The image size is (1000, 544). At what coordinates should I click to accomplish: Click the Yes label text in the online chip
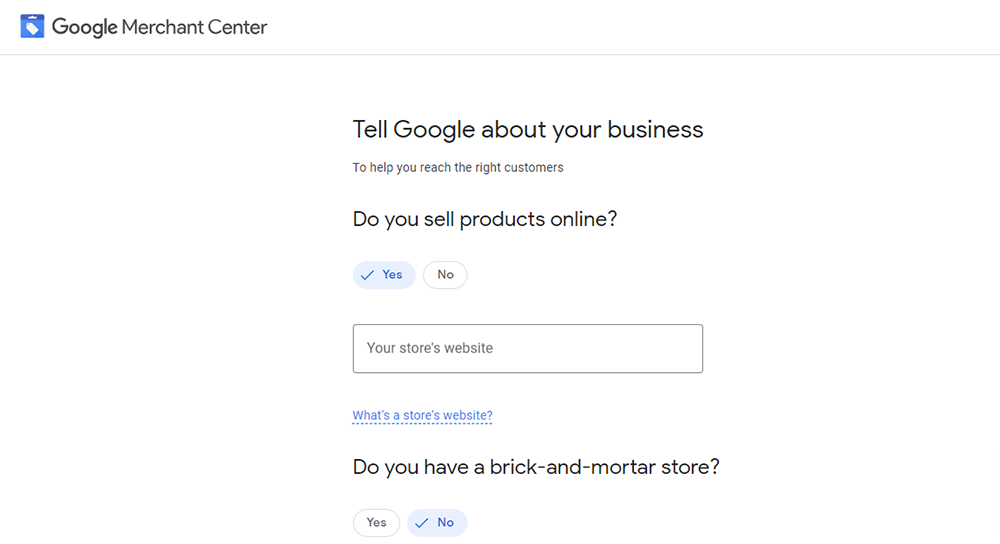392,274
